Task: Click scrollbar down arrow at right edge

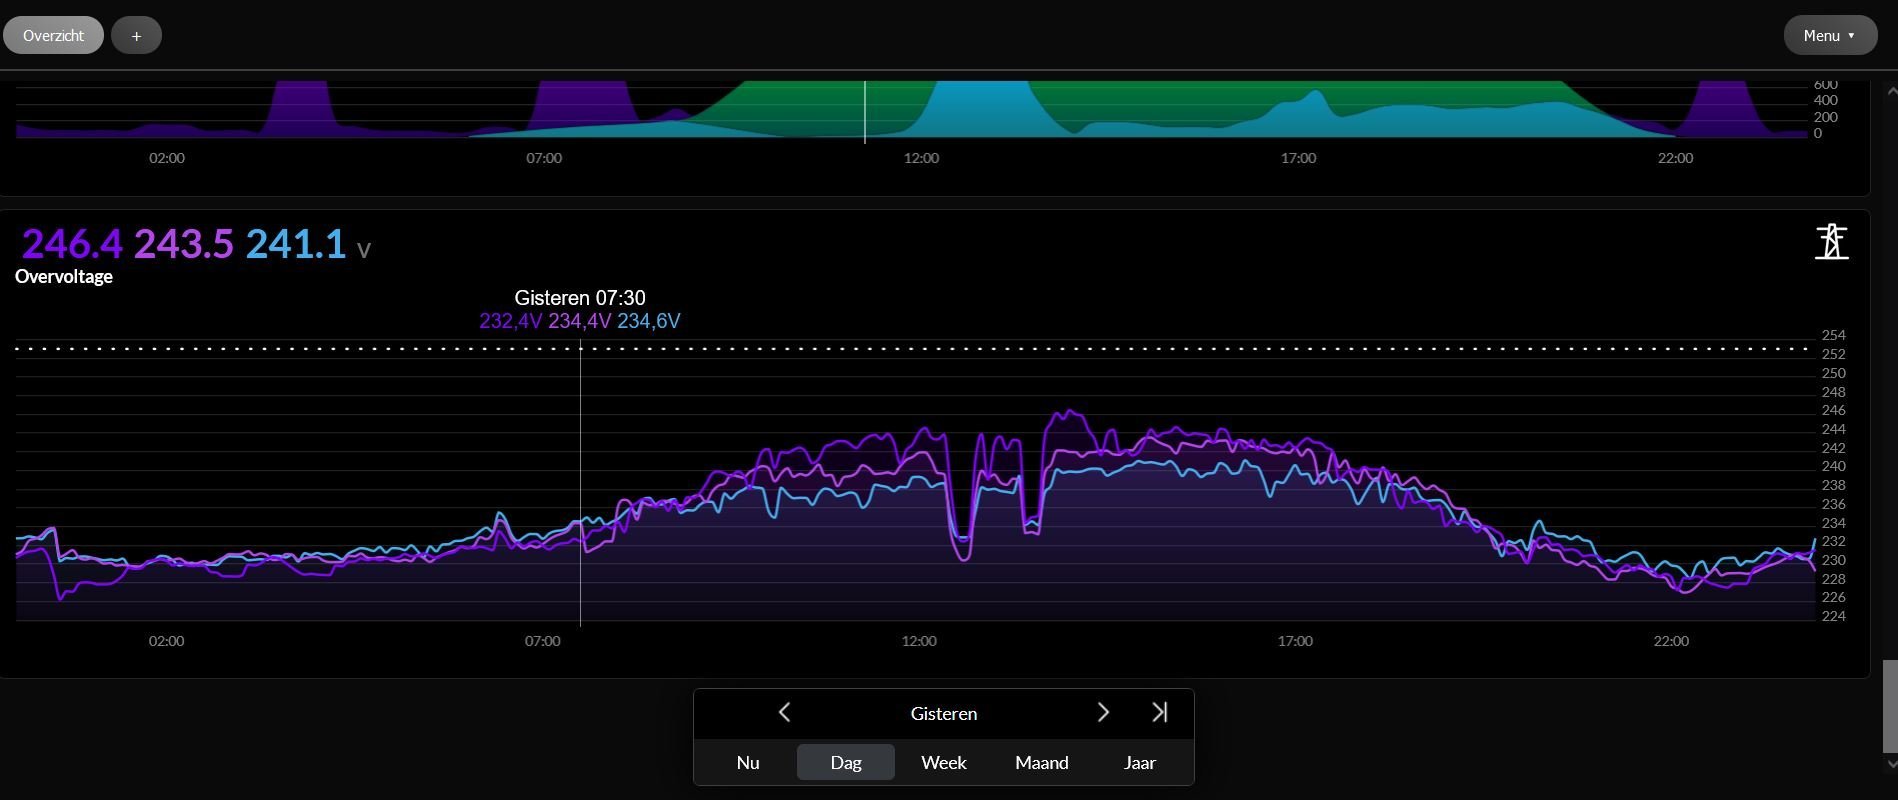Action: click(1889, 764)
